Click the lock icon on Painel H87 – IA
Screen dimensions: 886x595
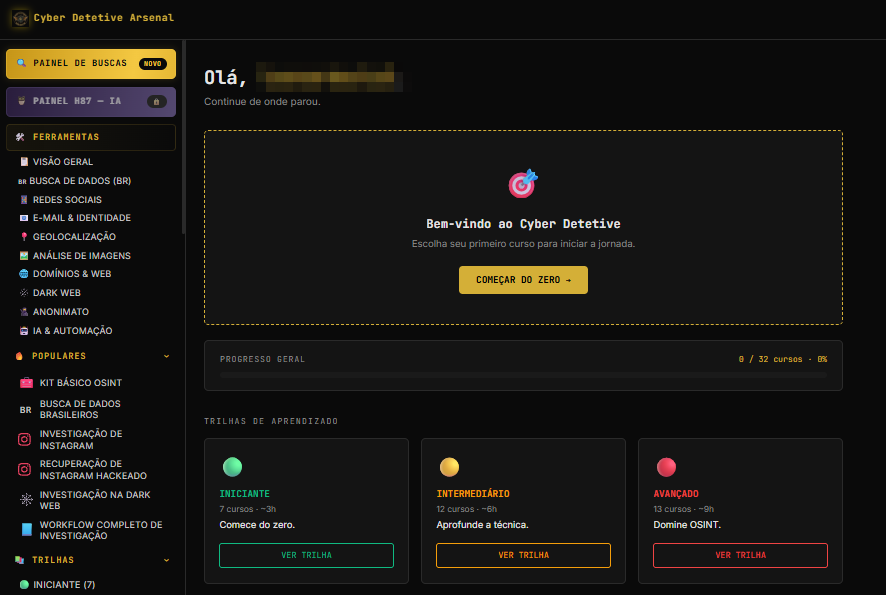pyautogui.click(x=157, y=102)
